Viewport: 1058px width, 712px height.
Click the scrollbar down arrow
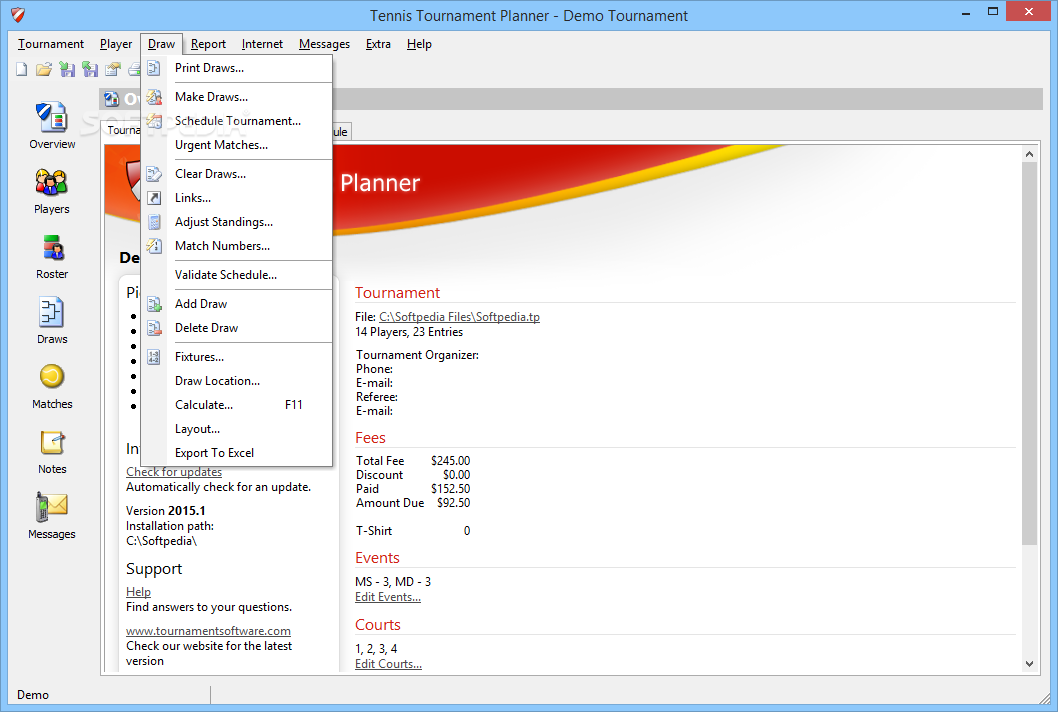click(x=1029, y=663)
